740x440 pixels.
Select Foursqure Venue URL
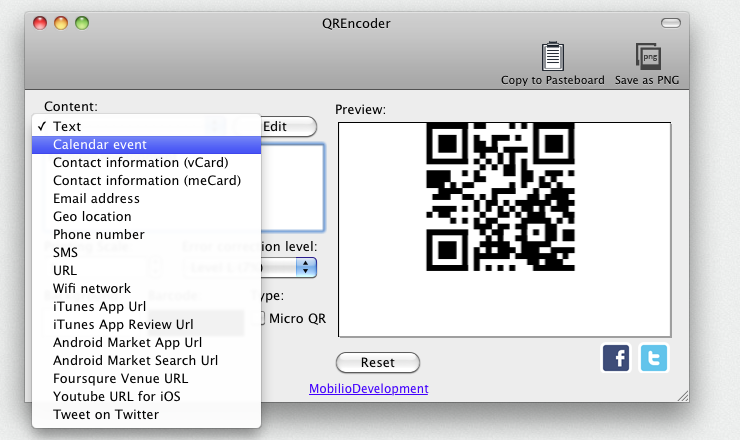pos(146,378)
